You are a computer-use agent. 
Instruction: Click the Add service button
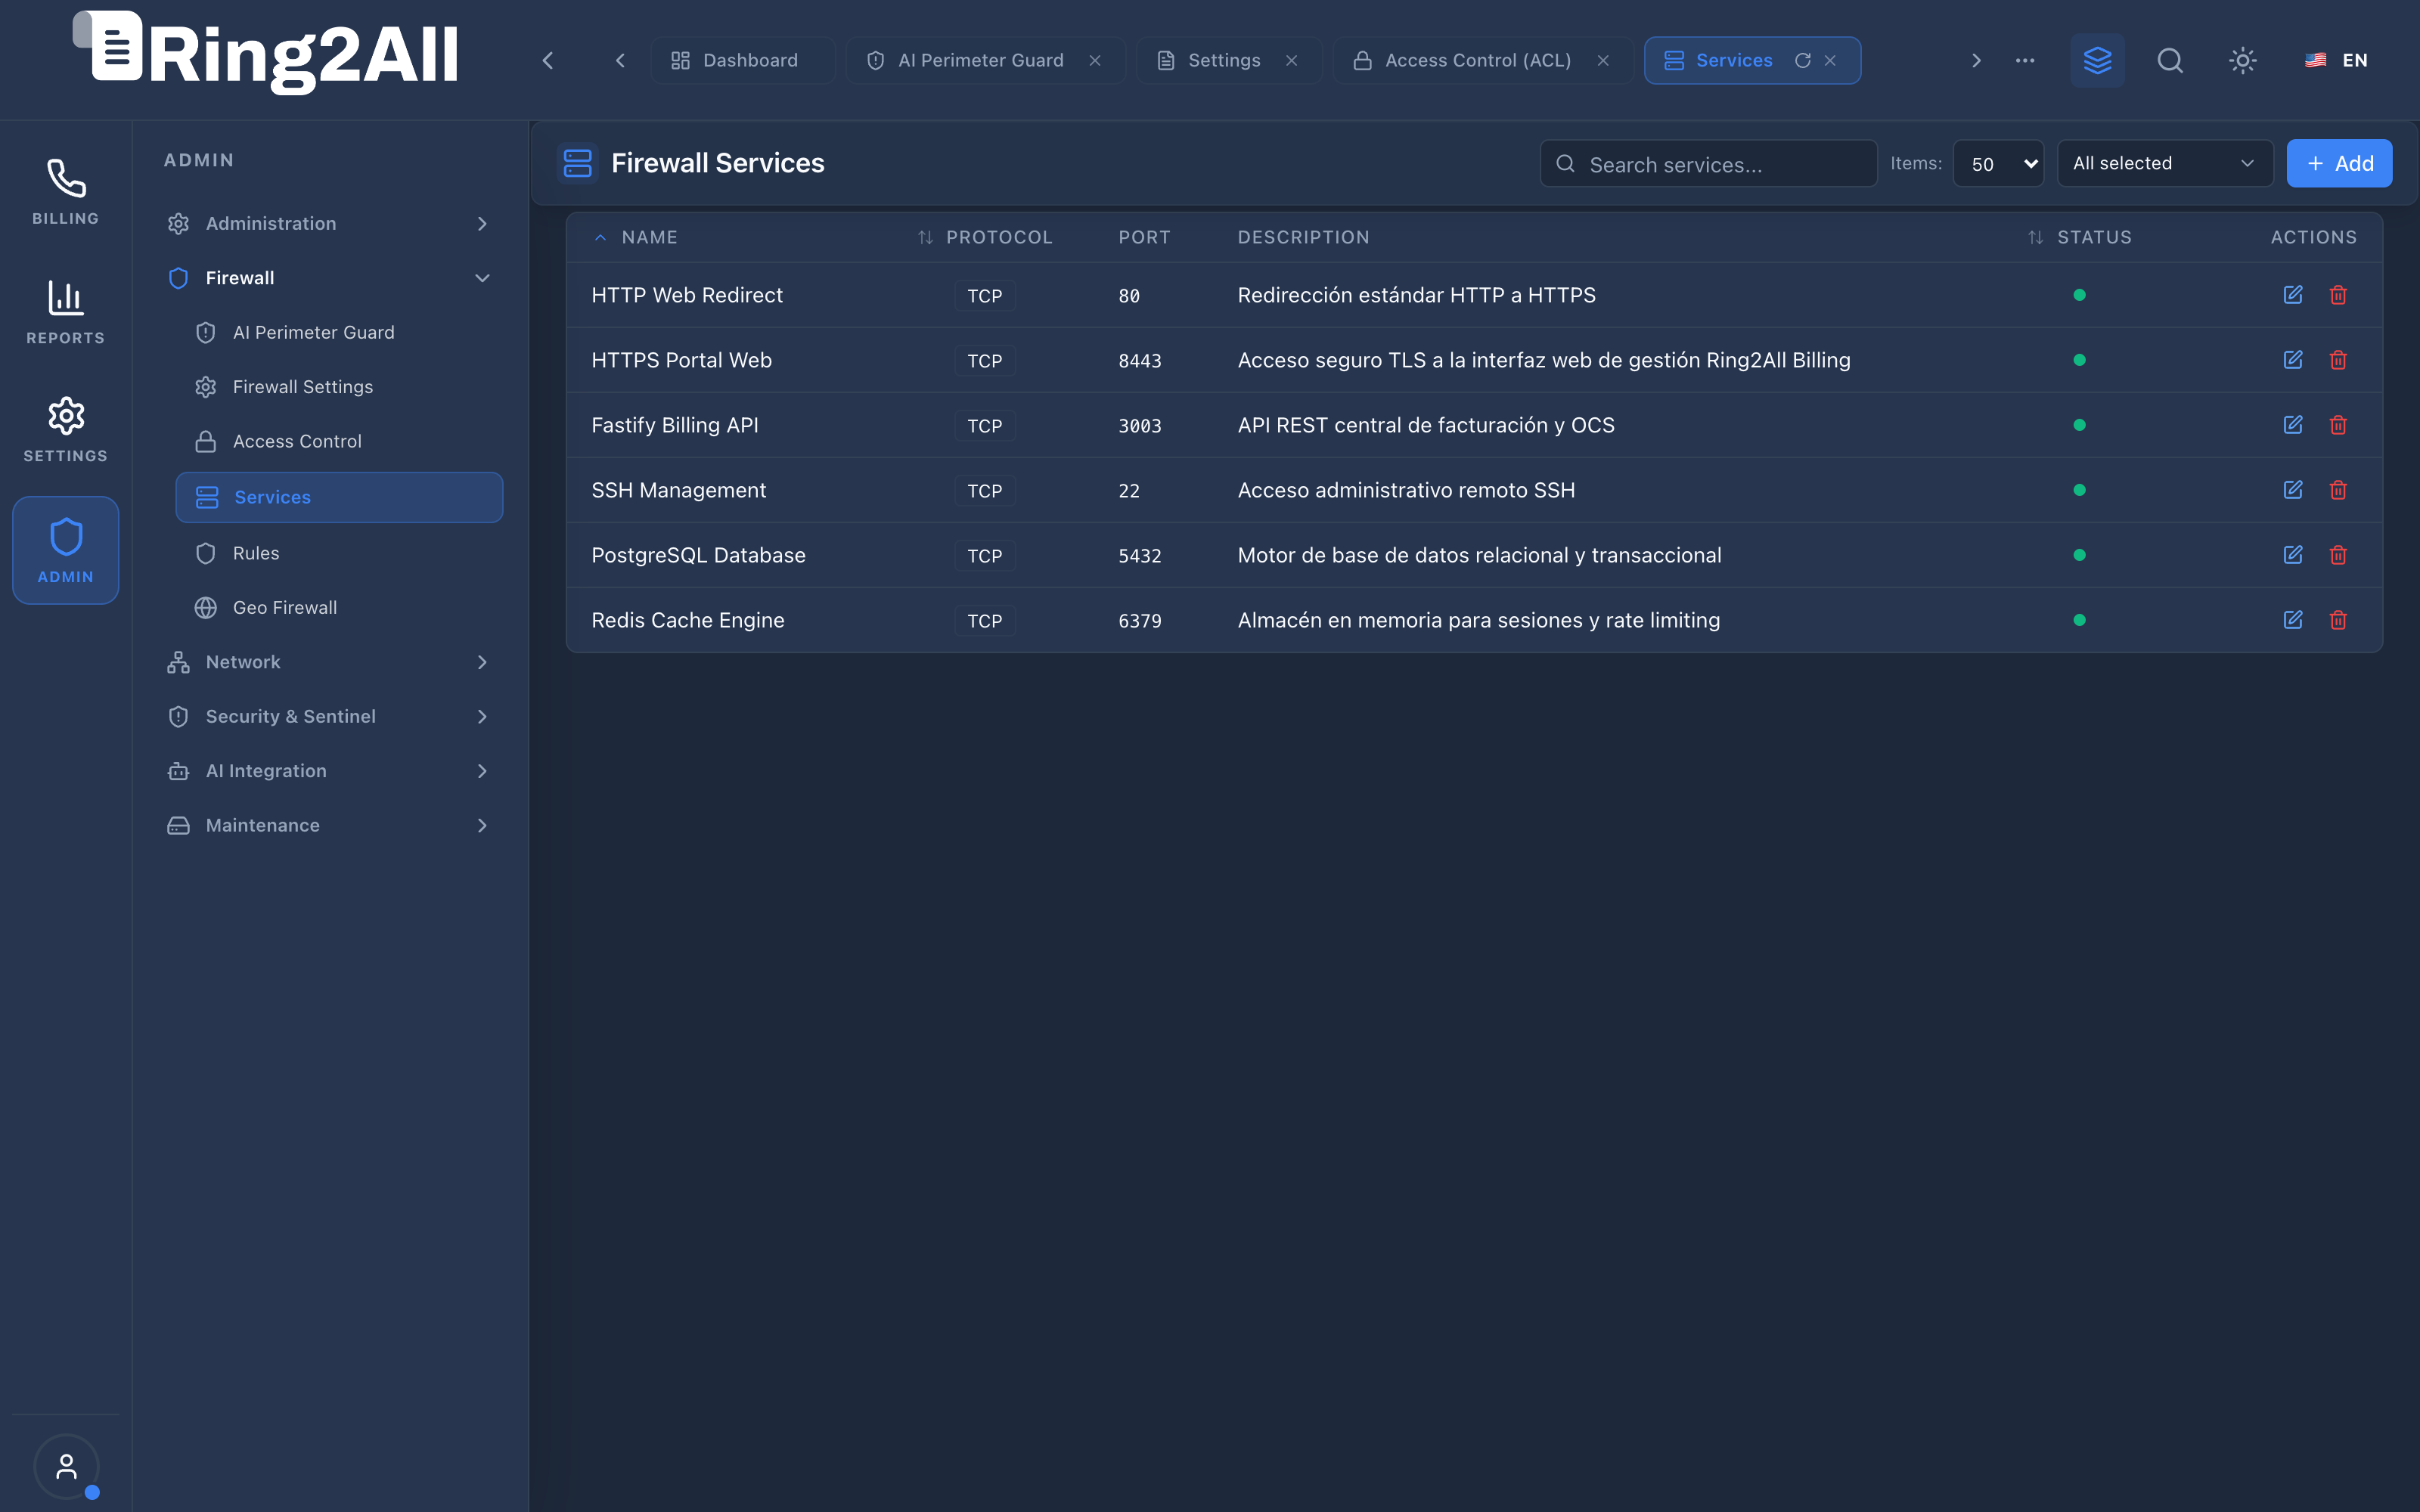2338,163
